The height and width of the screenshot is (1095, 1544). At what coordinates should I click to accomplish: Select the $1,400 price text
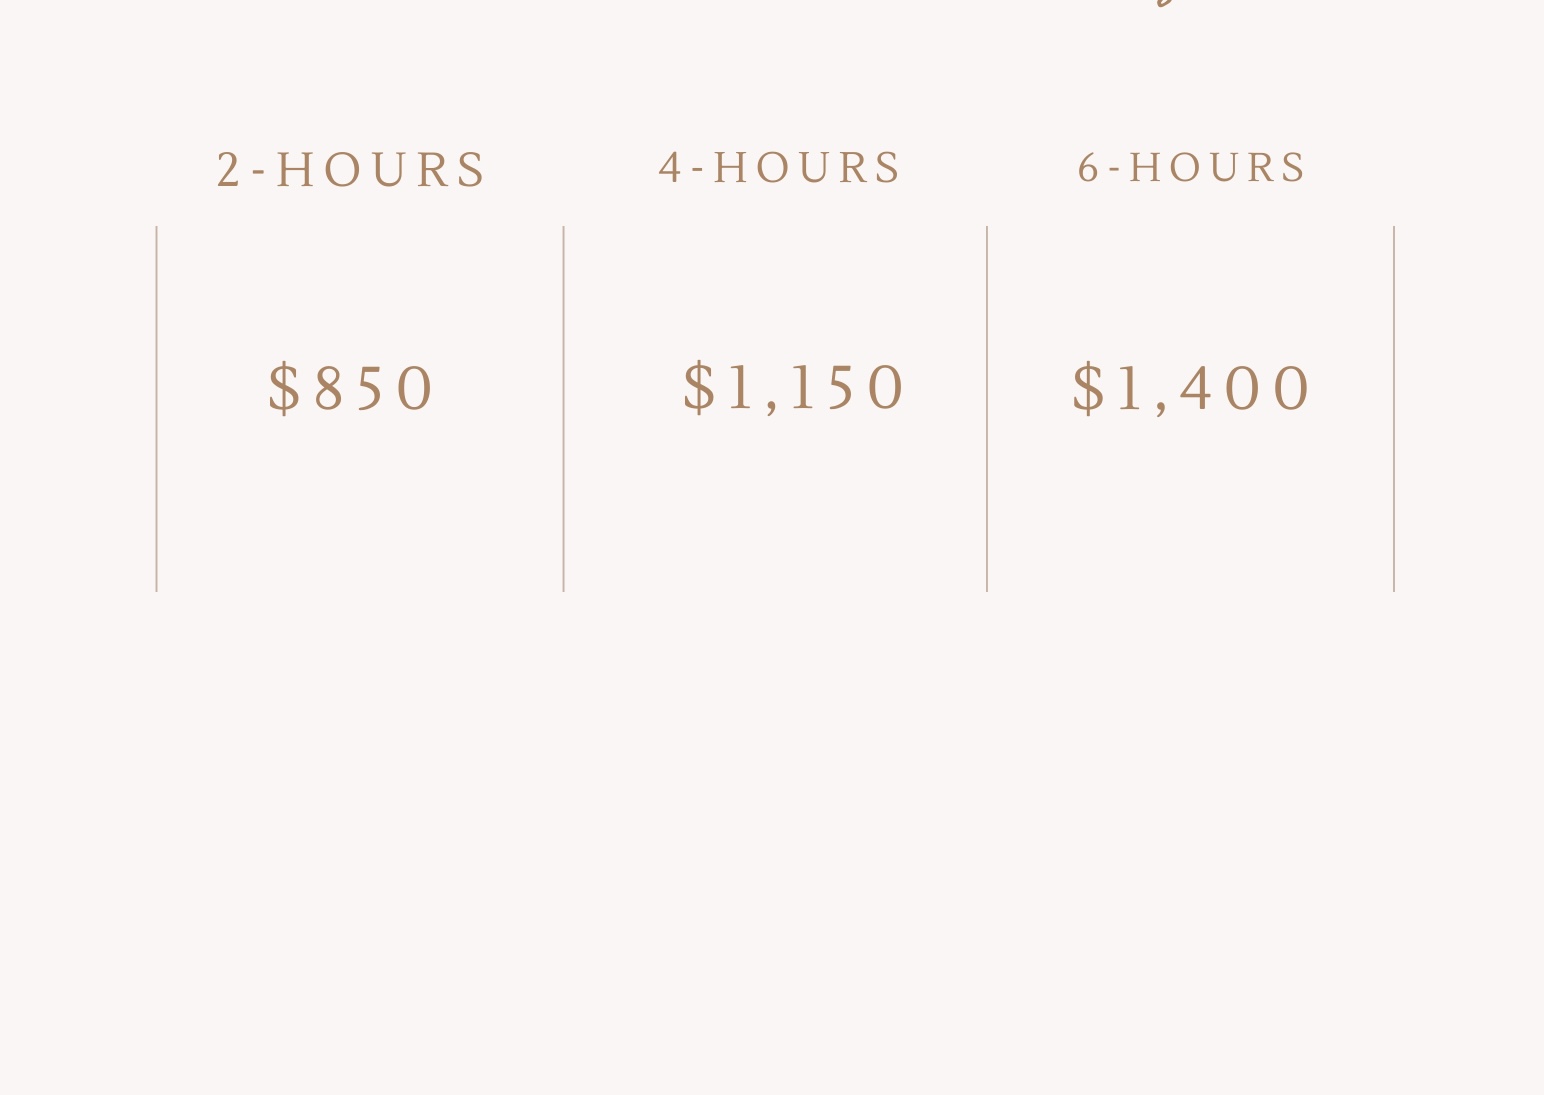point(1191,388)
